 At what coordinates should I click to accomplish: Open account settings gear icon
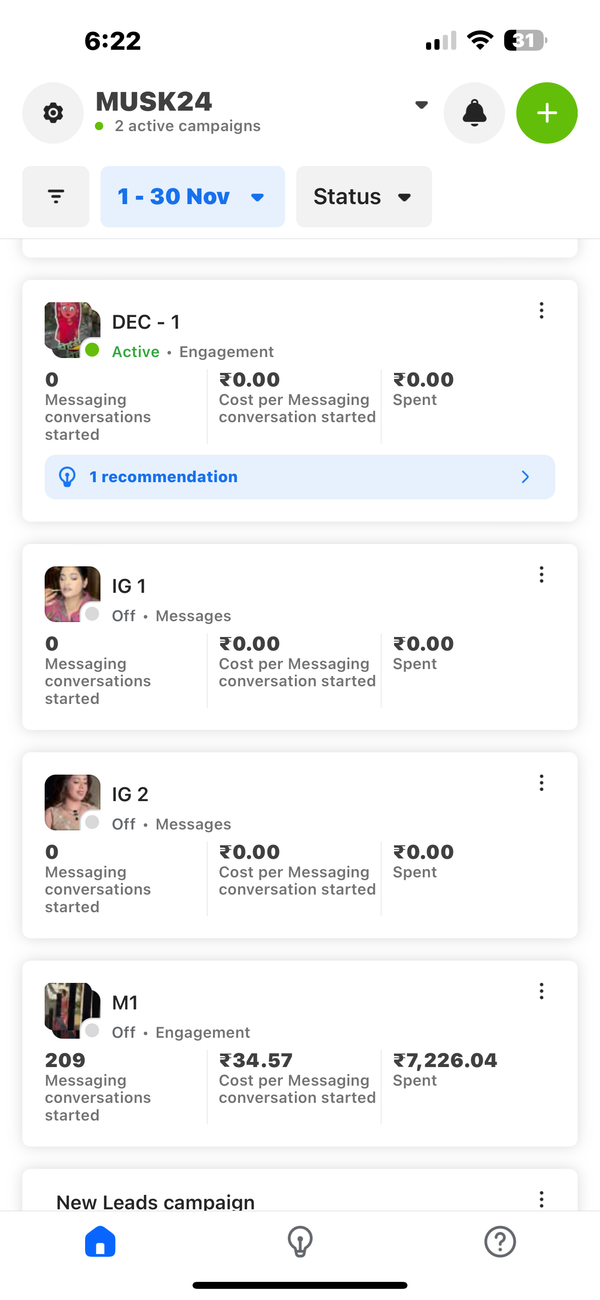(53, 113)
